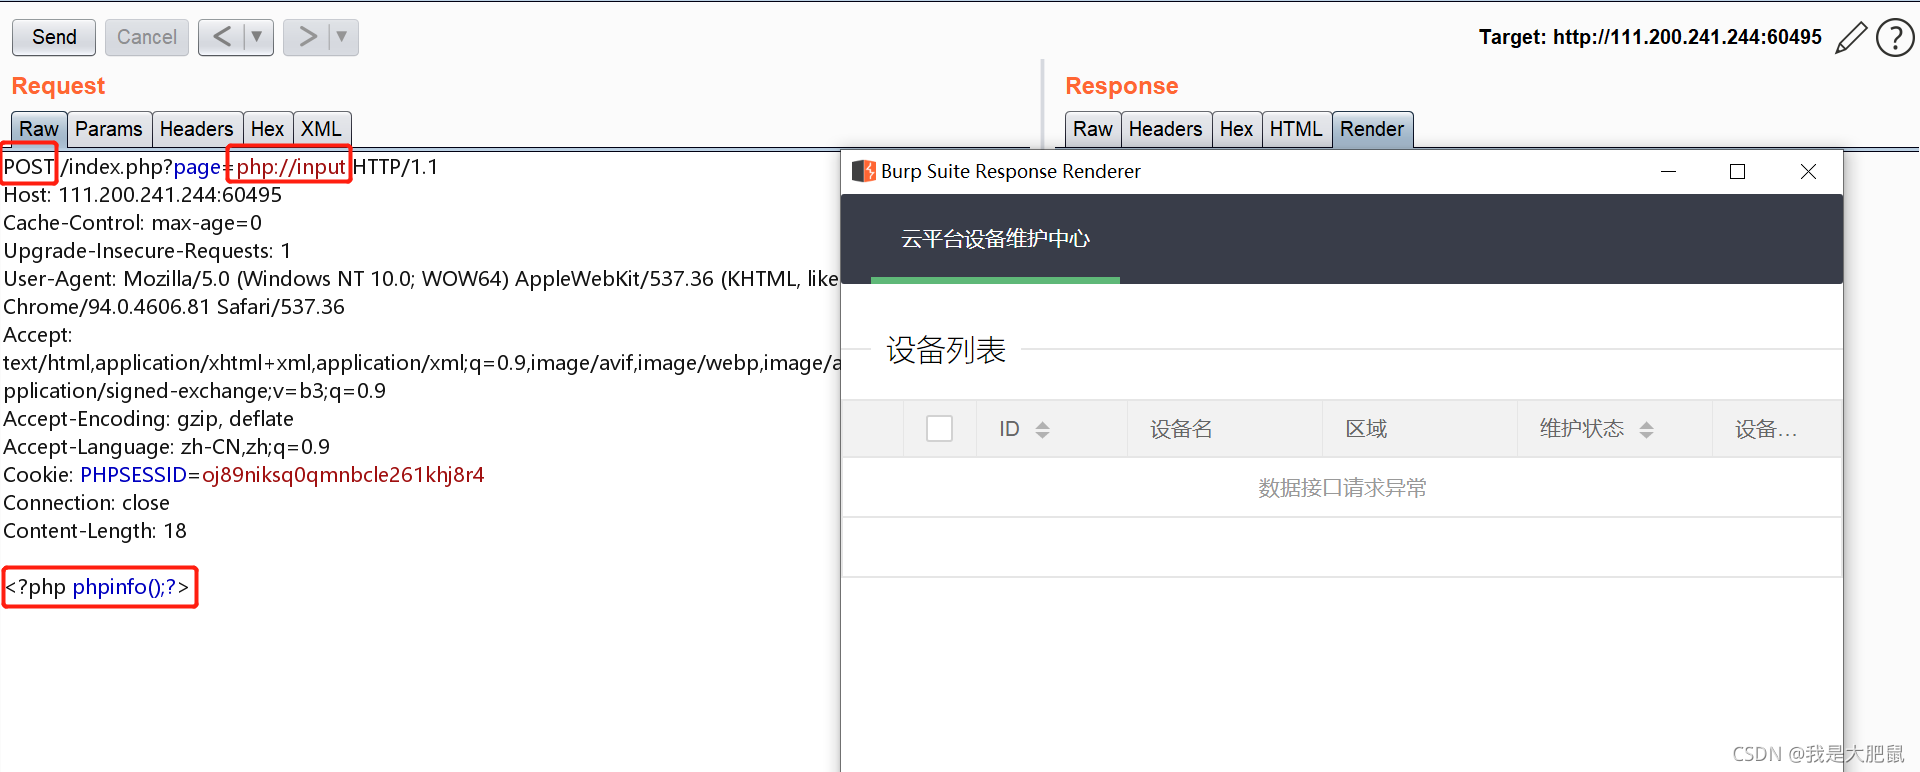This screenshot has height=772, width=1920.
Task: Click the POST method in request line
Action: (x=29, y=167)
